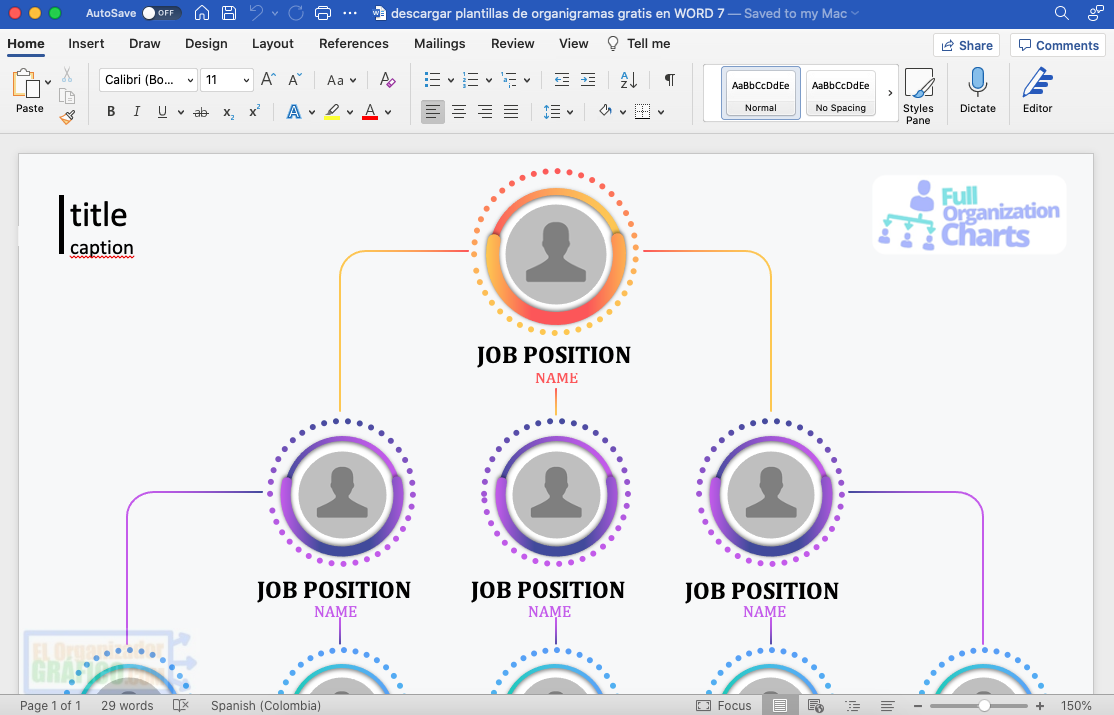Toggle show paragraph marks

pyautogui.click(x=669, y=80)
